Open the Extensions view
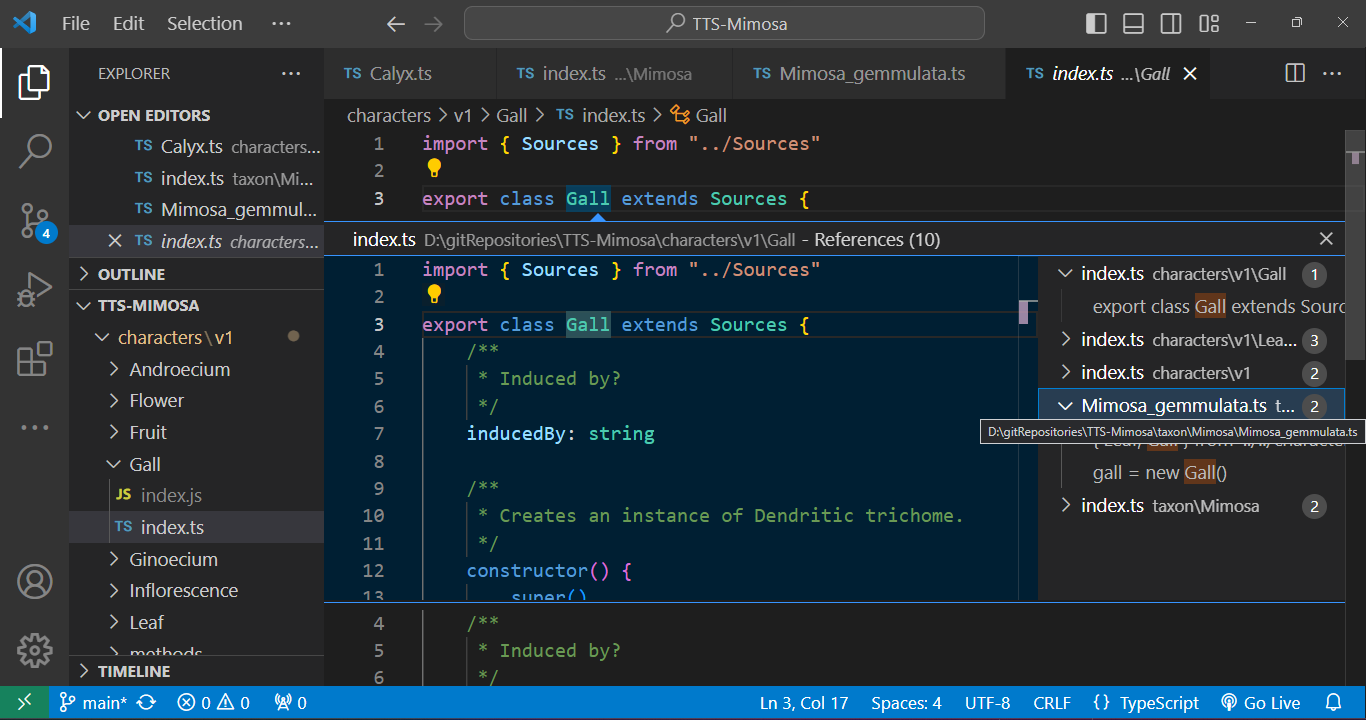Image resolution: width=1366 pixels, height=720 pixels. (x=34, y=359)
